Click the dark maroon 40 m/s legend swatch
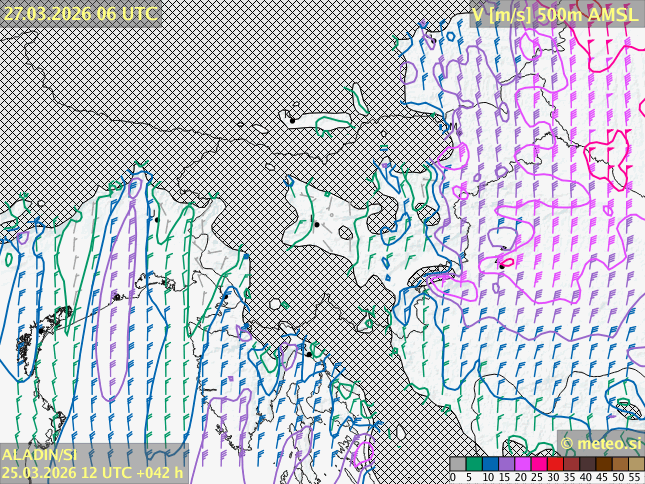The height and width of the screenshot is (484, 645). [x=587, y=464]
